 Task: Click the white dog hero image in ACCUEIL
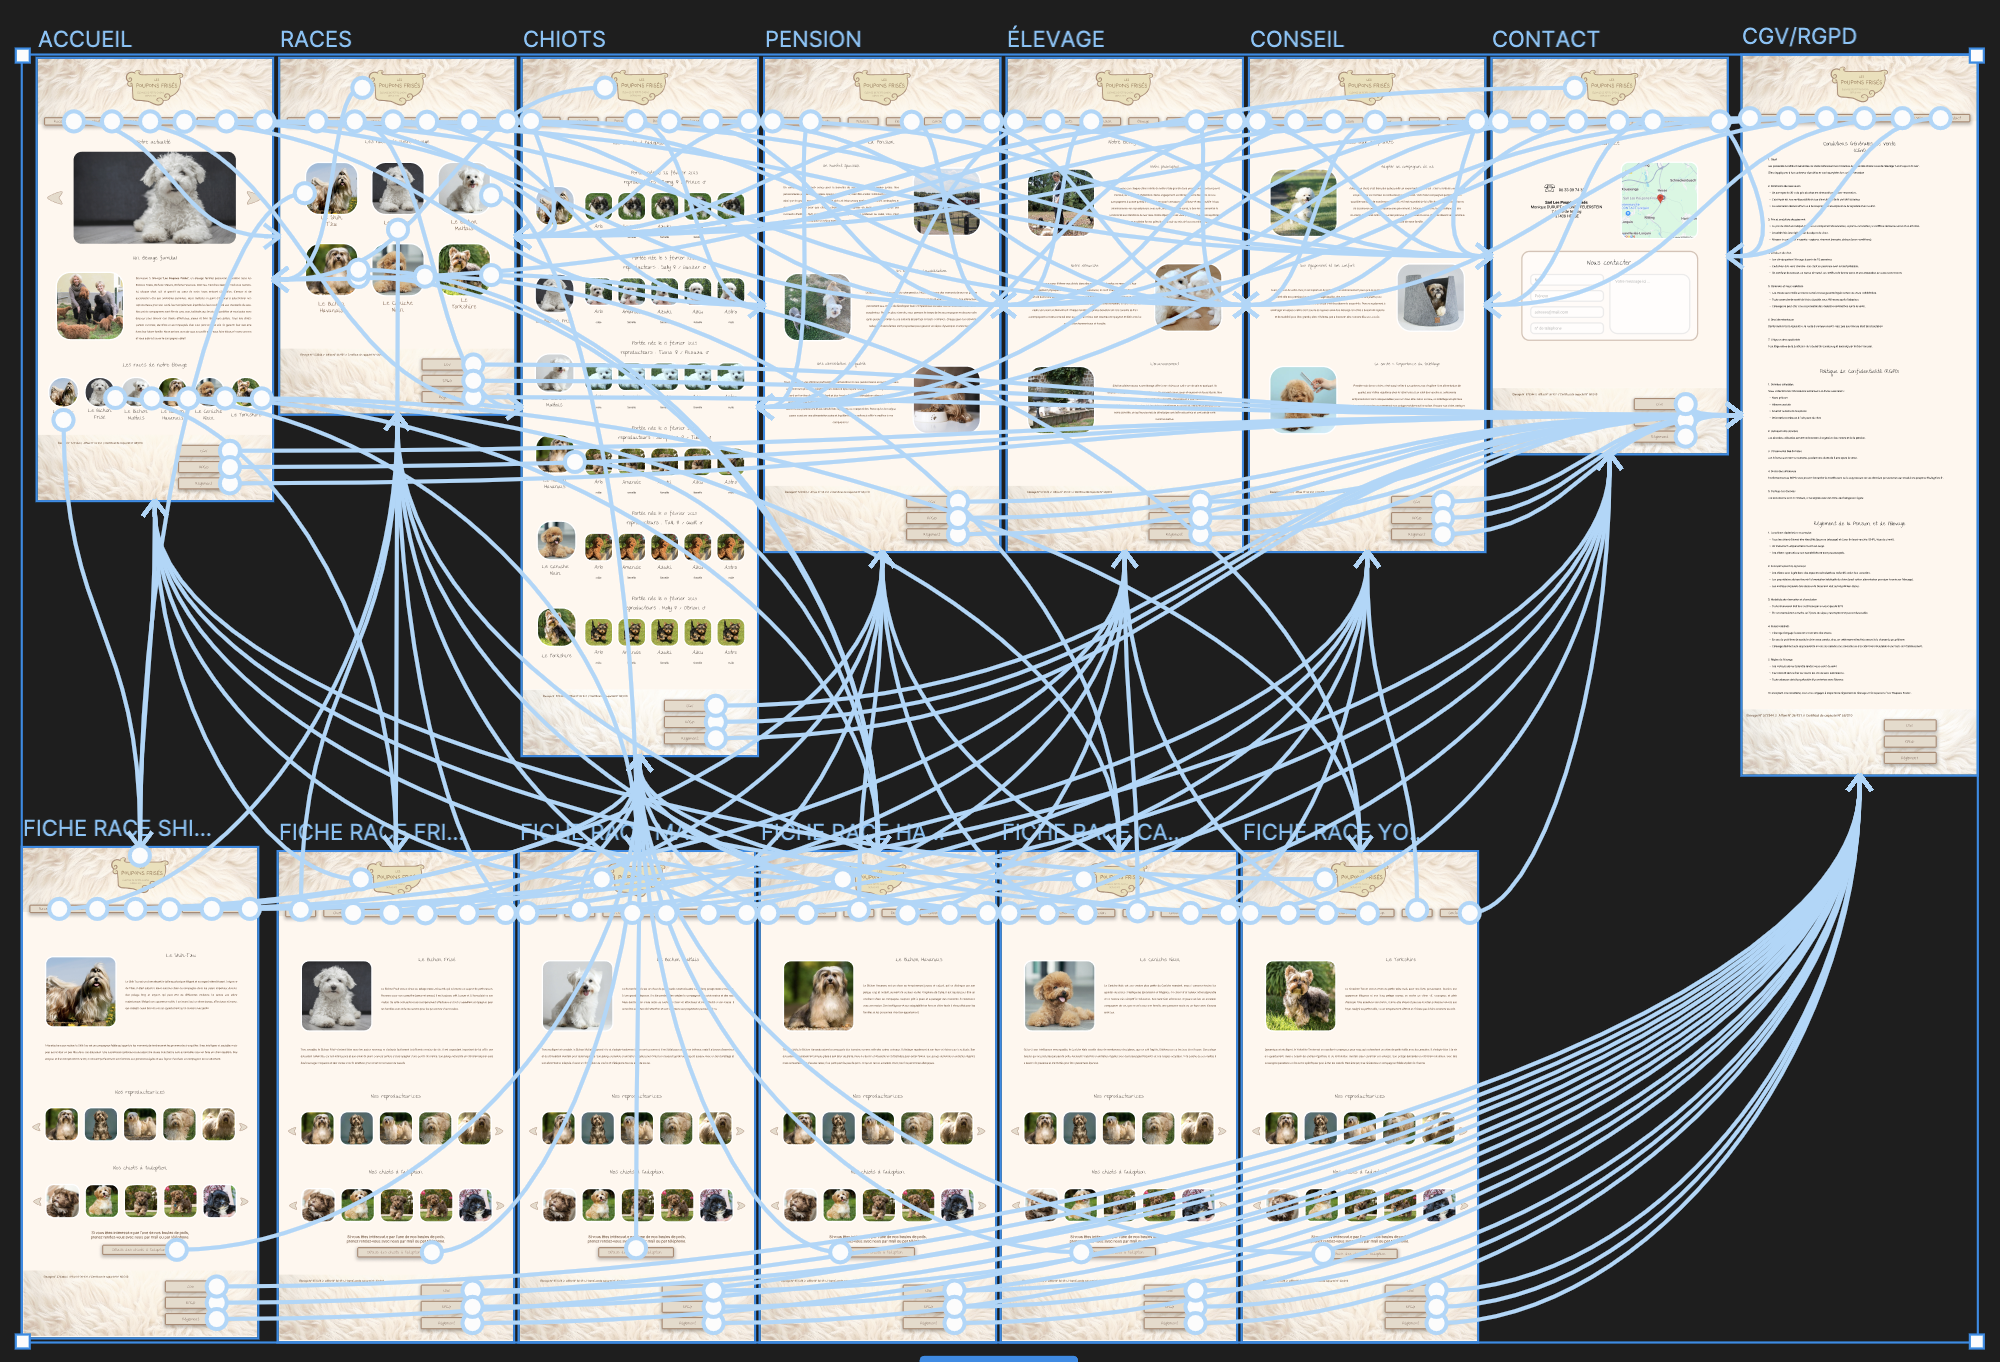coord(155,198)
